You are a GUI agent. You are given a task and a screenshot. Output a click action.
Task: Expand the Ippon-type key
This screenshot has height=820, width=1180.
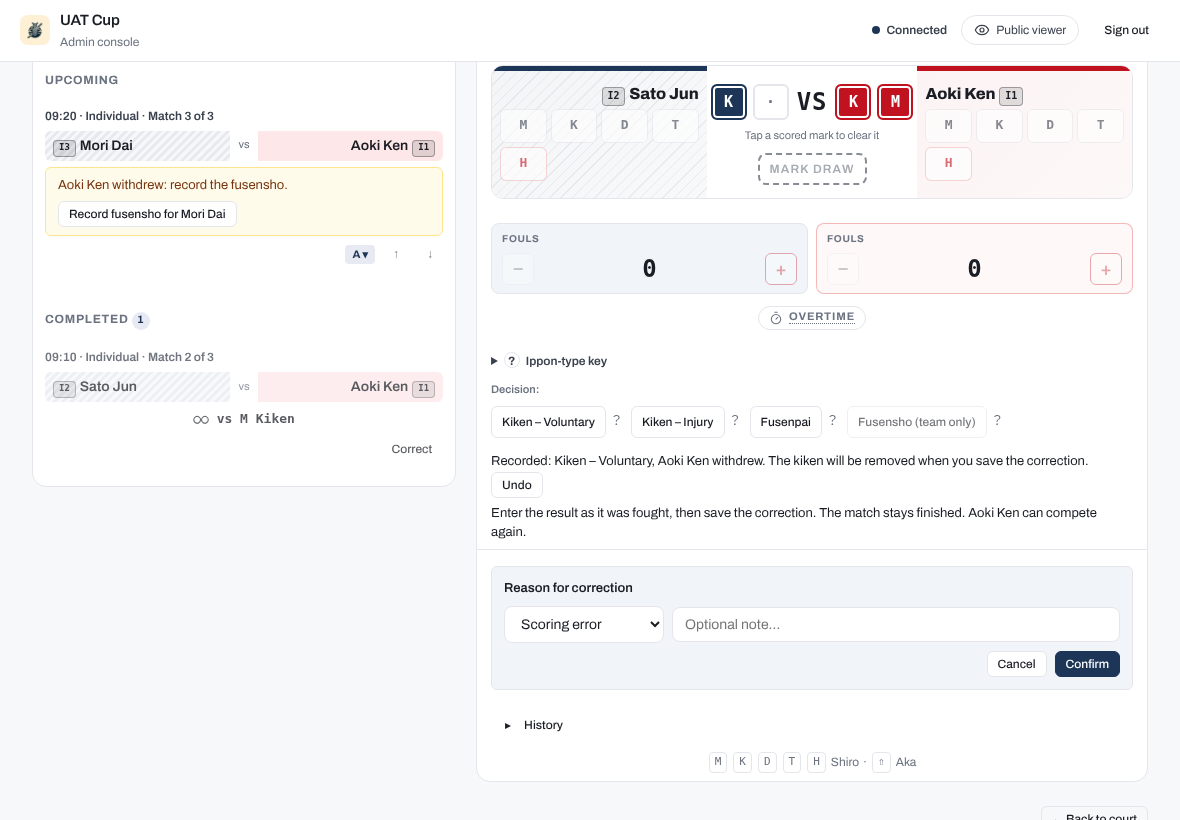click(x=549, y=361)
